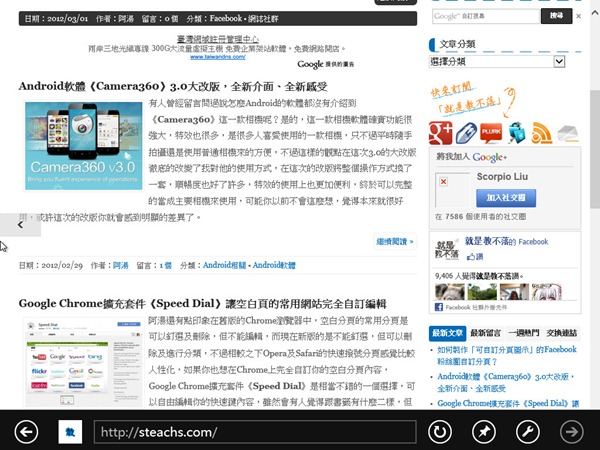Click the 就是教不落 Facebook logo thumbnail

tap(447, 249)
